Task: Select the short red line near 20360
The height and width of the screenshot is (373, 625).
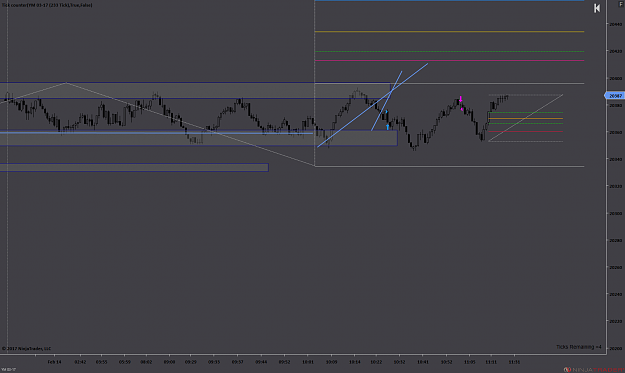Action: pos(526,132)
